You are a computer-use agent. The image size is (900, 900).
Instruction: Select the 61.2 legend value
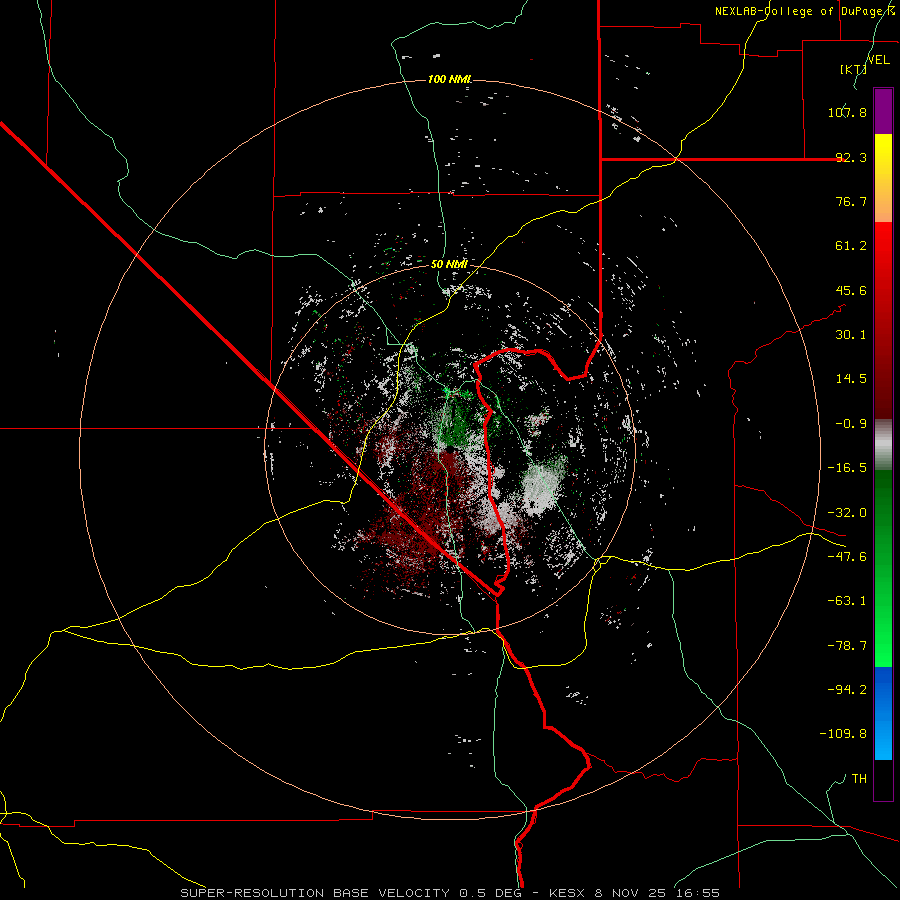pyautogui.click(x=851, y=246)
